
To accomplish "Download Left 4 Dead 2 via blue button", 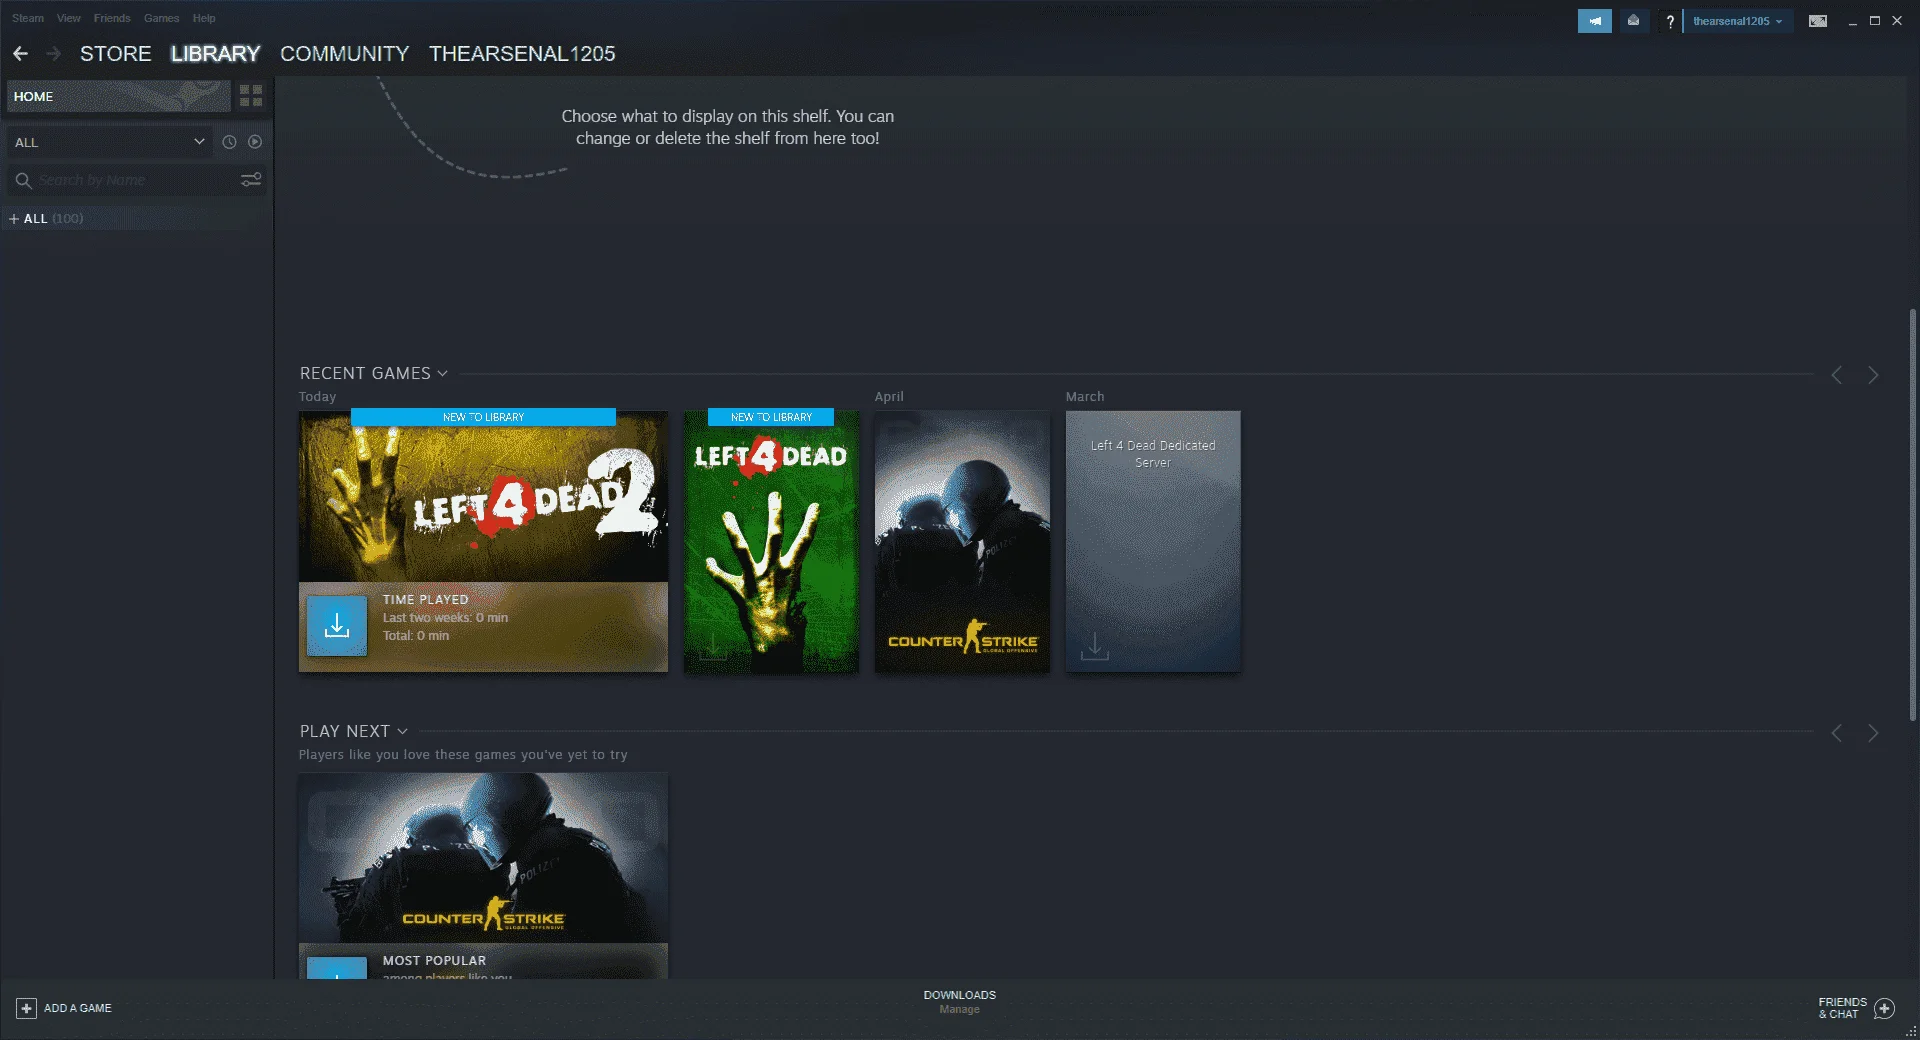I will point(337,626).
